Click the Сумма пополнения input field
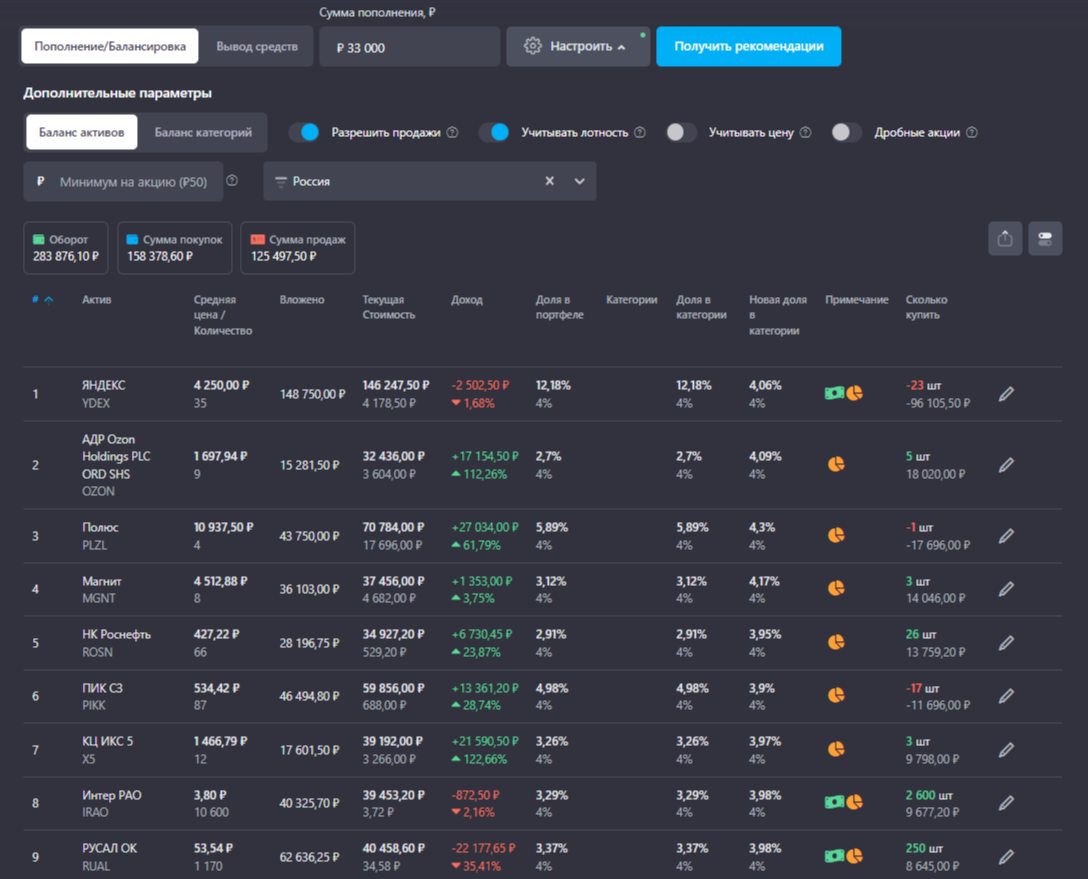The height and width of the screenshot is (879, 1088). pos(409,47)
